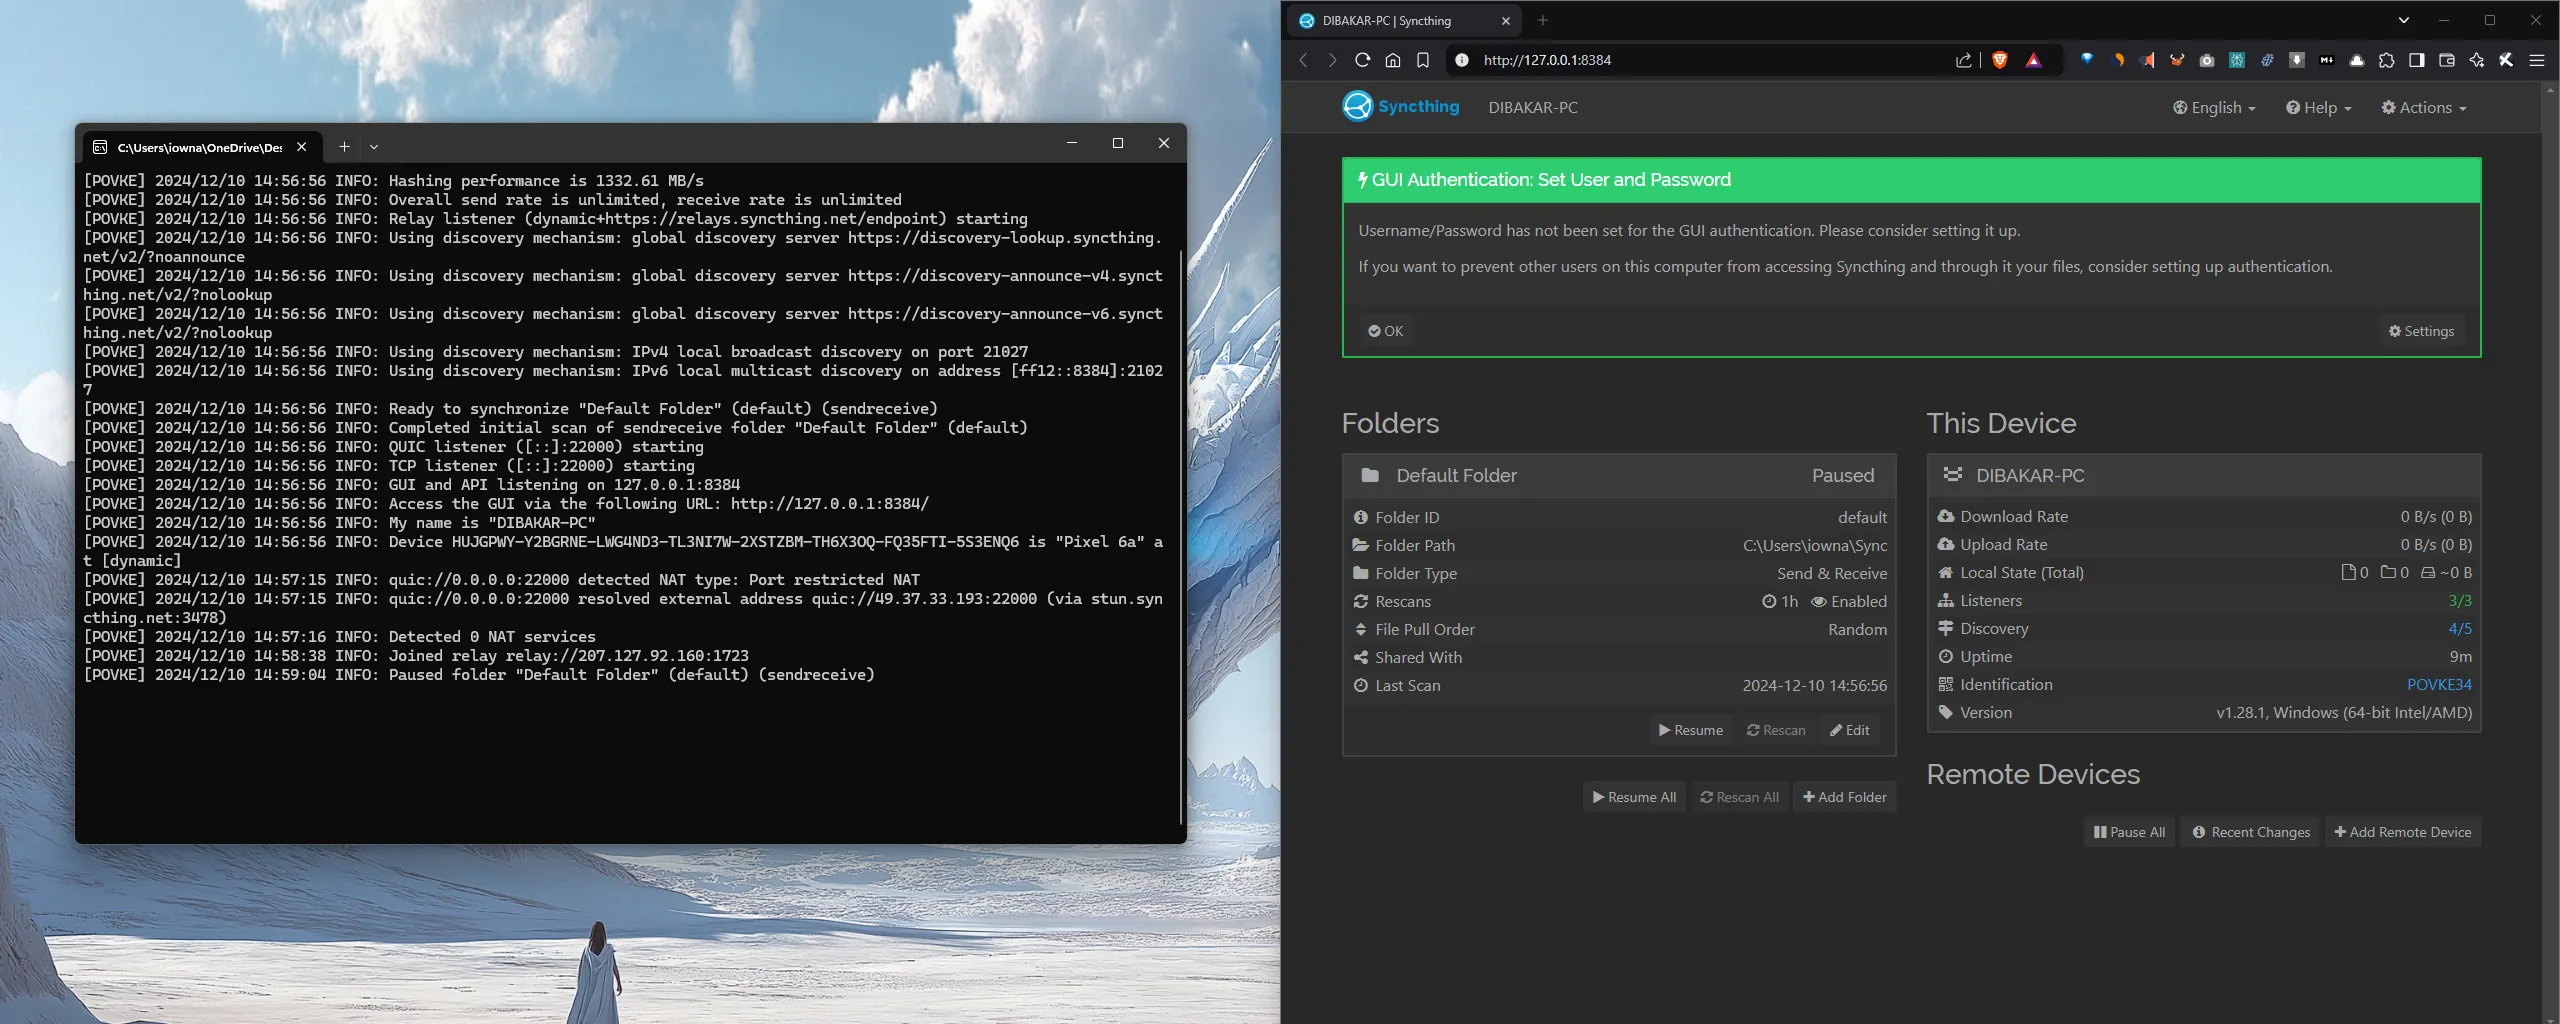Click the DIBAKAR-PC name in the navbar

1533,107
